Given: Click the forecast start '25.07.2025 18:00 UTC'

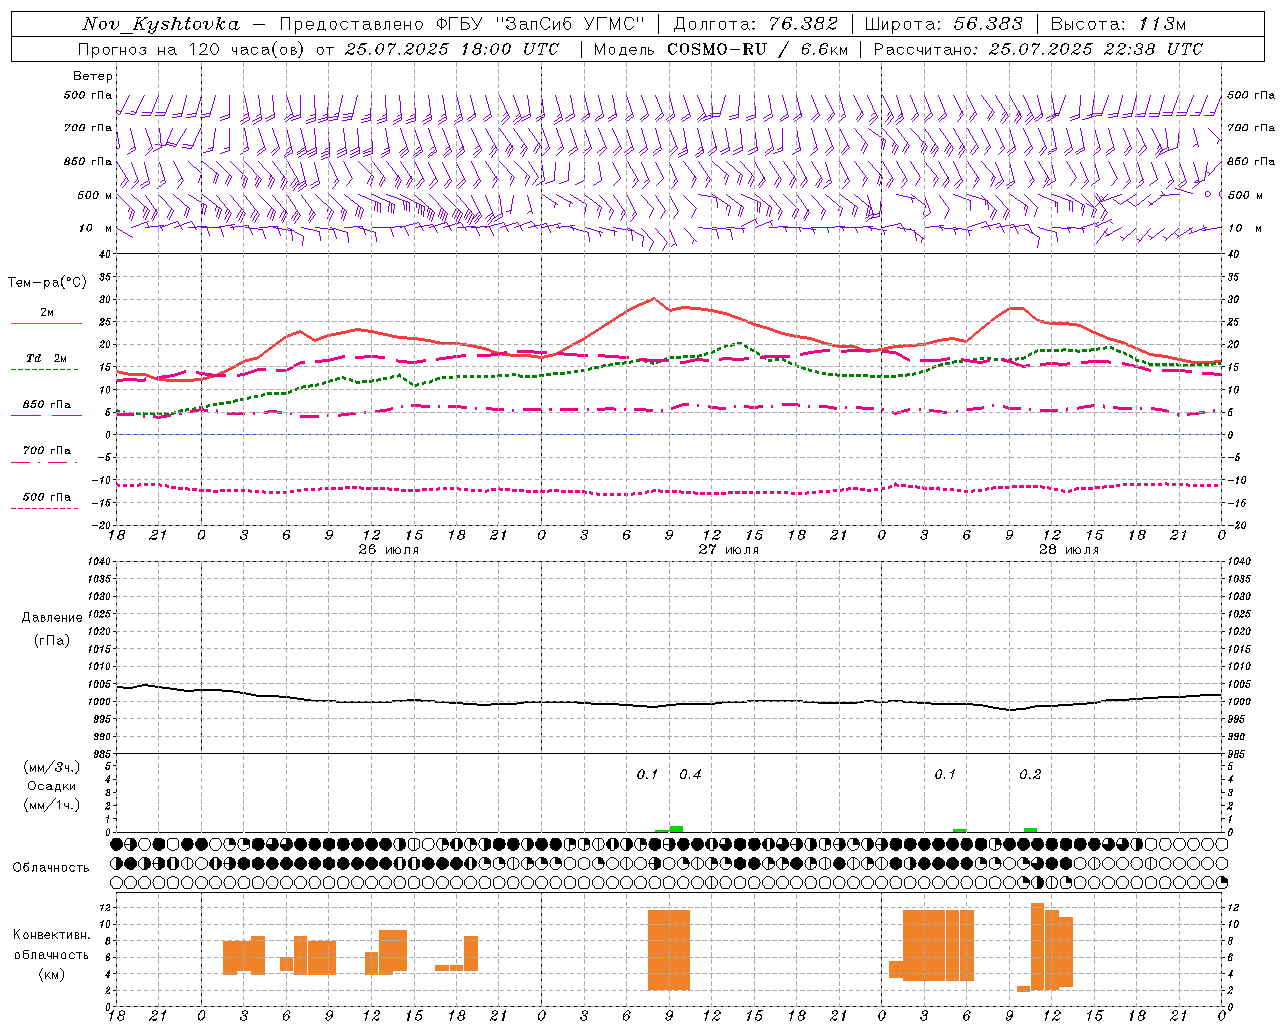Looking at the screenshot, I should (x=452, y=49).
